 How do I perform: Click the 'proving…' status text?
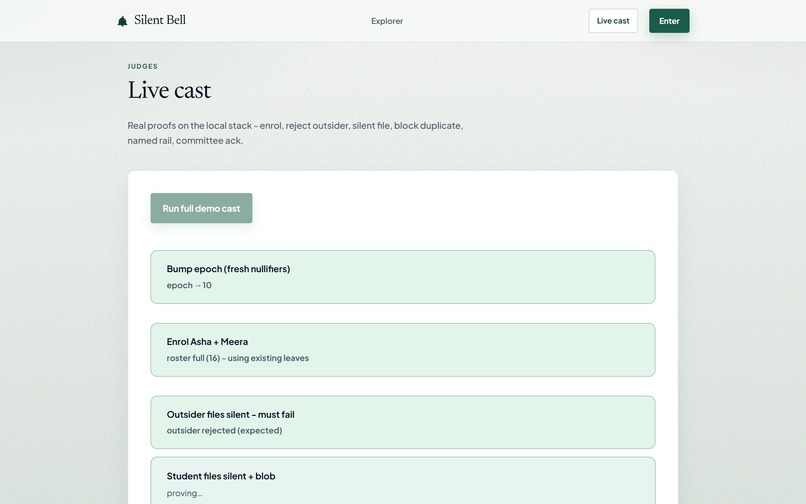click(x=185, y=493)
